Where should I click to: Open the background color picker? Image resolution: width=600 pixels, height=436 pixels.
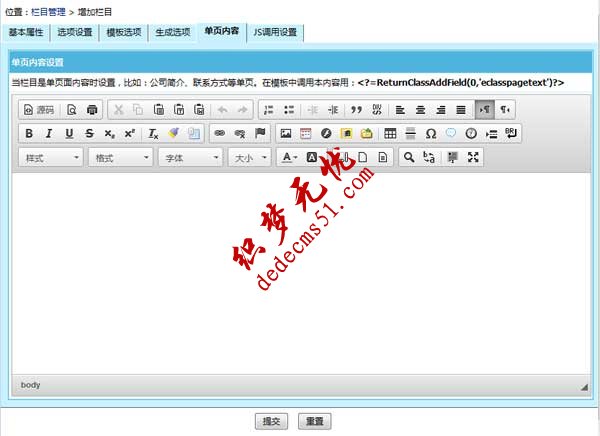point(311,157)
